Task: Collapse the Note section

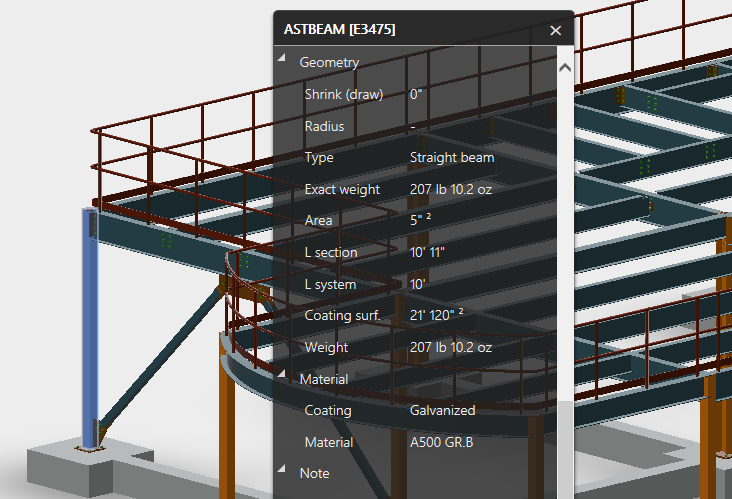Action: coord(282,468)
